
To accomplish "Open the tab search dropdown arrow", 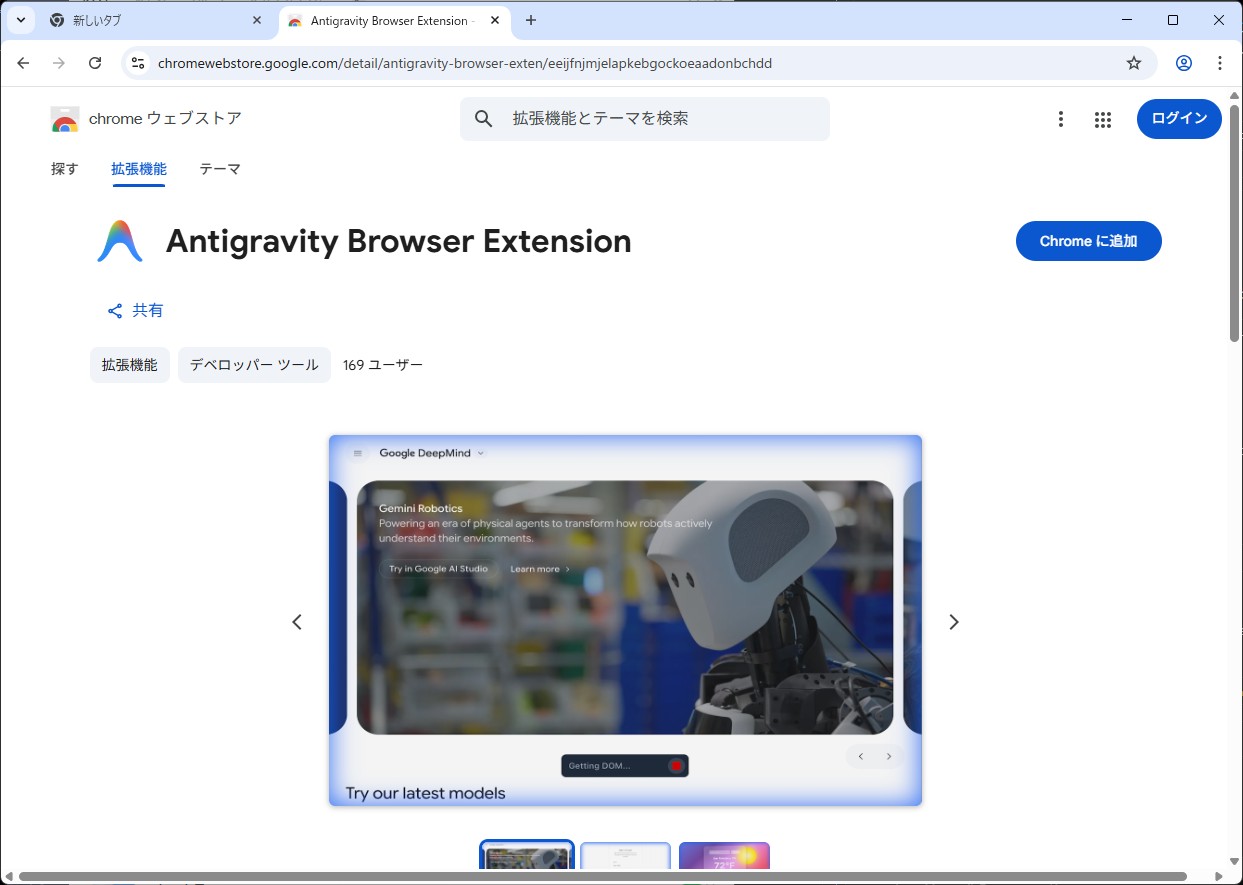I will [x=20, y=20].
